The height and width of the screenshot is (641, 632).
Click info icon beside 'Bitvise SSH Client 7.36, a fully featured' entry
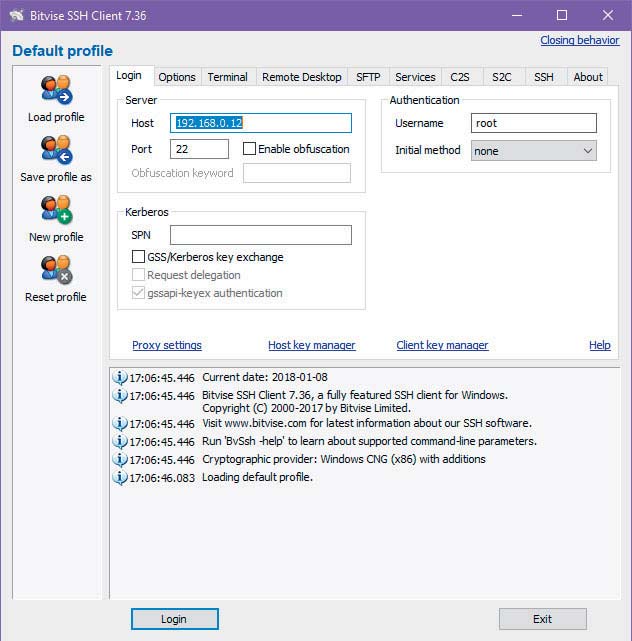[120, 395]
